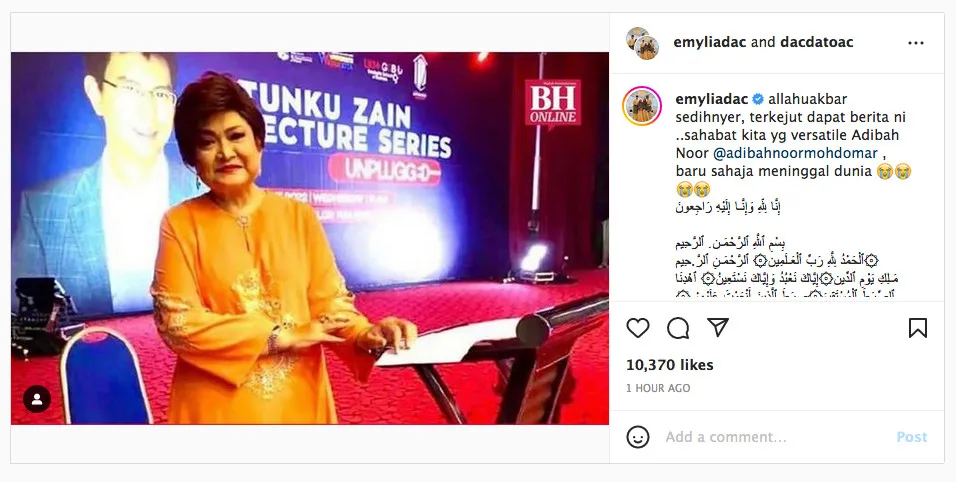Open the three-dot more options menu
Image resolution: width=956 pixels, height=482 pixels.
coord(916,43)
